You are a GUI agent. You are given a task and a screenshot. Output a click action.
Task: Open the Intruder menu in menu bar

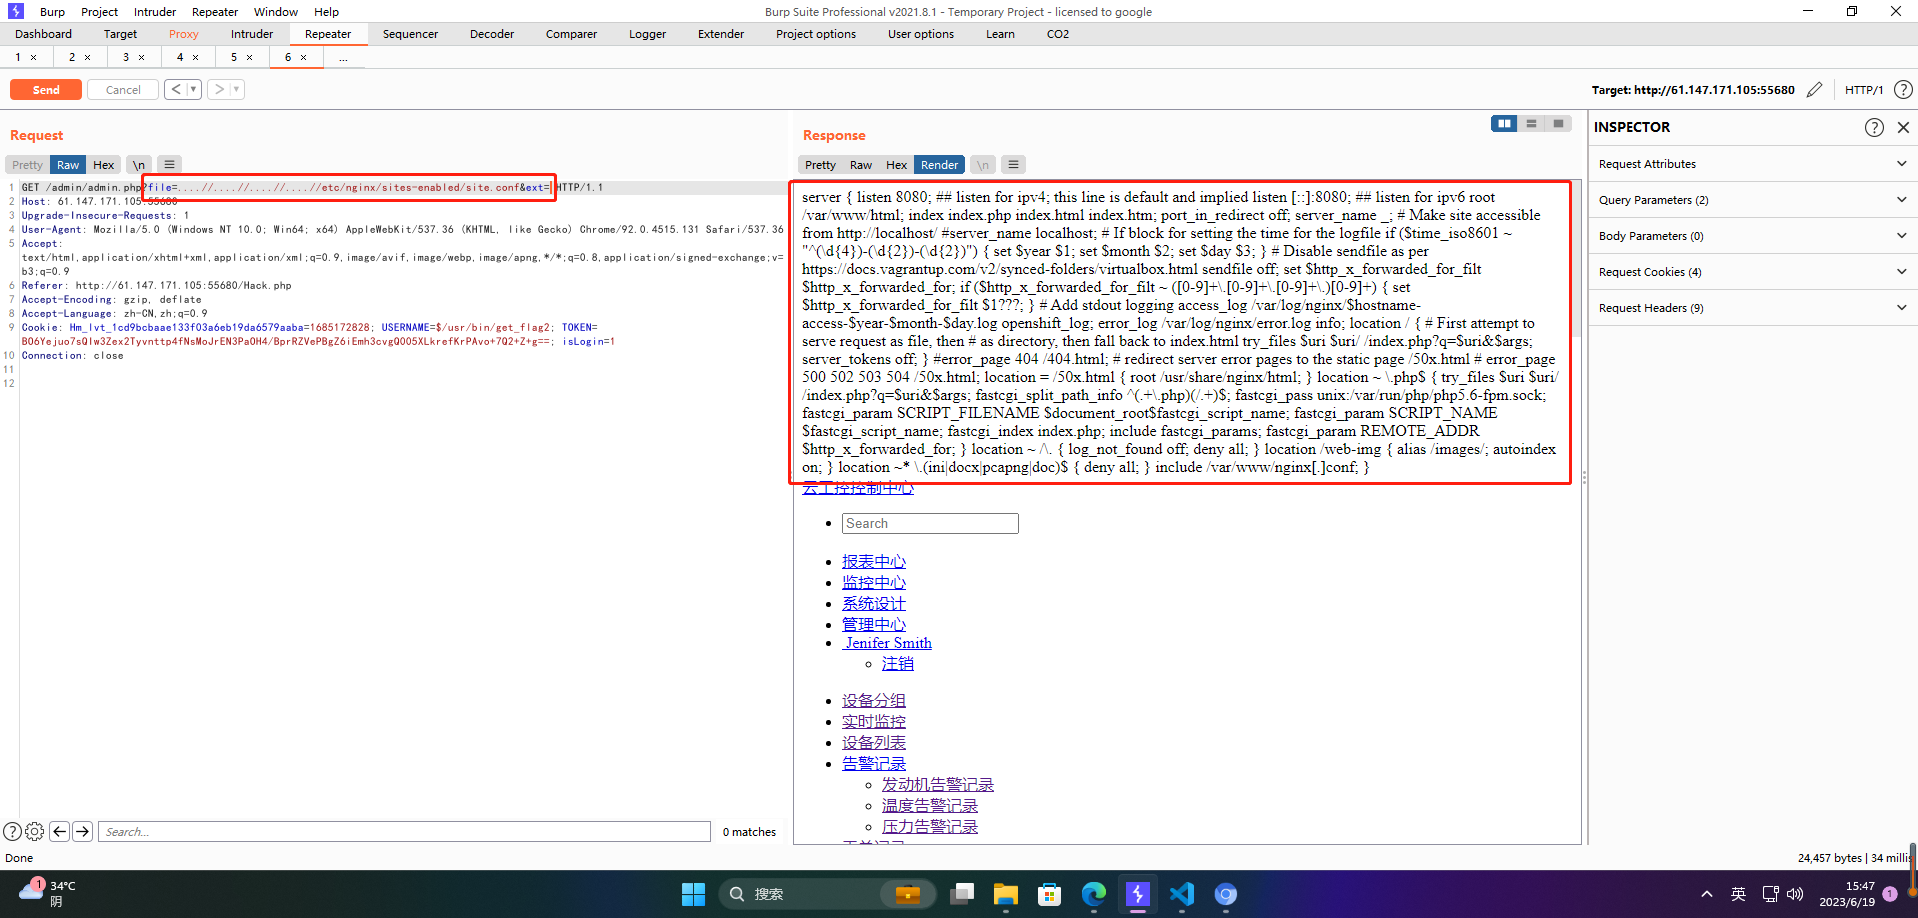pos(155,12)
